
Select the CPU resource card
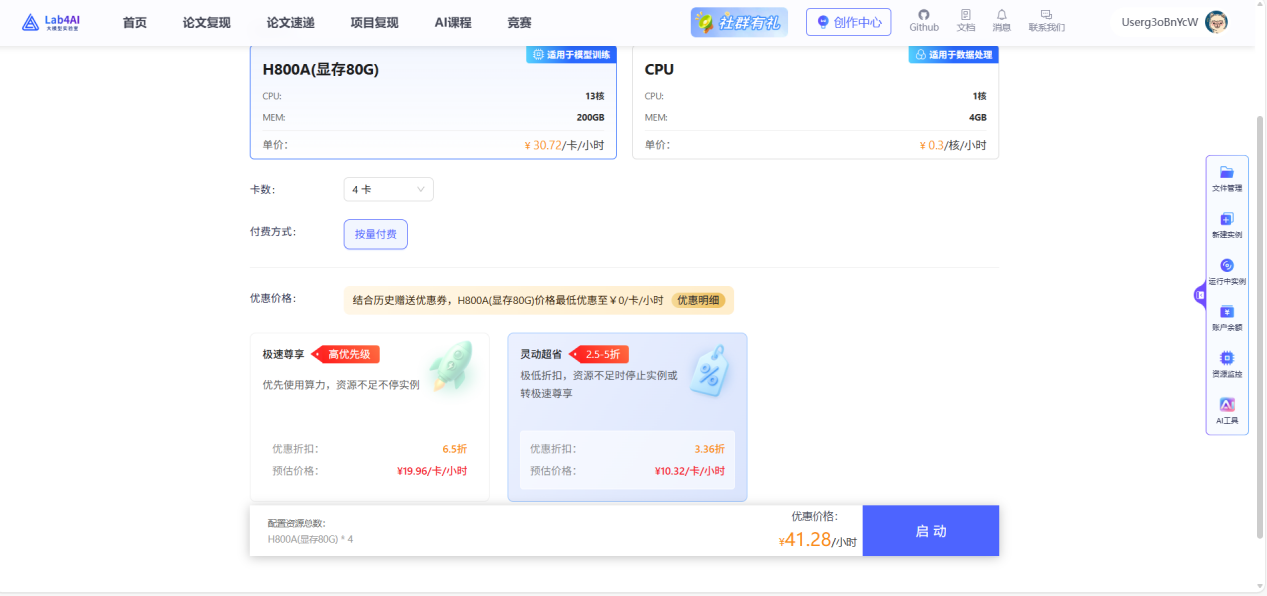point(815,103)
